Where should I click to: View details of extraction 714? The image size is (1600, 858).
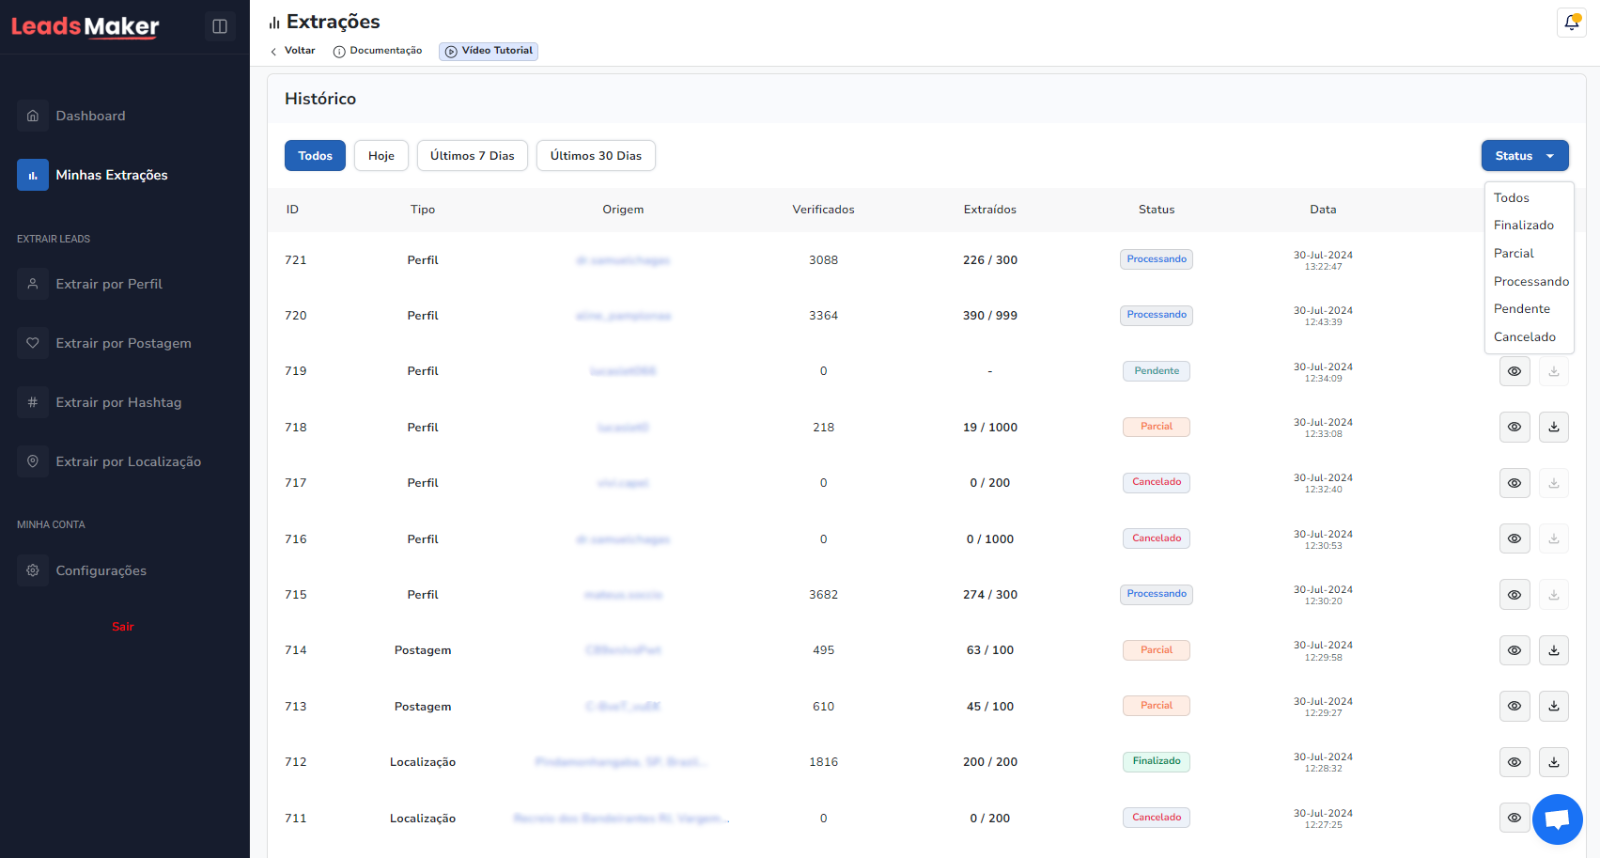[1515, 650]
